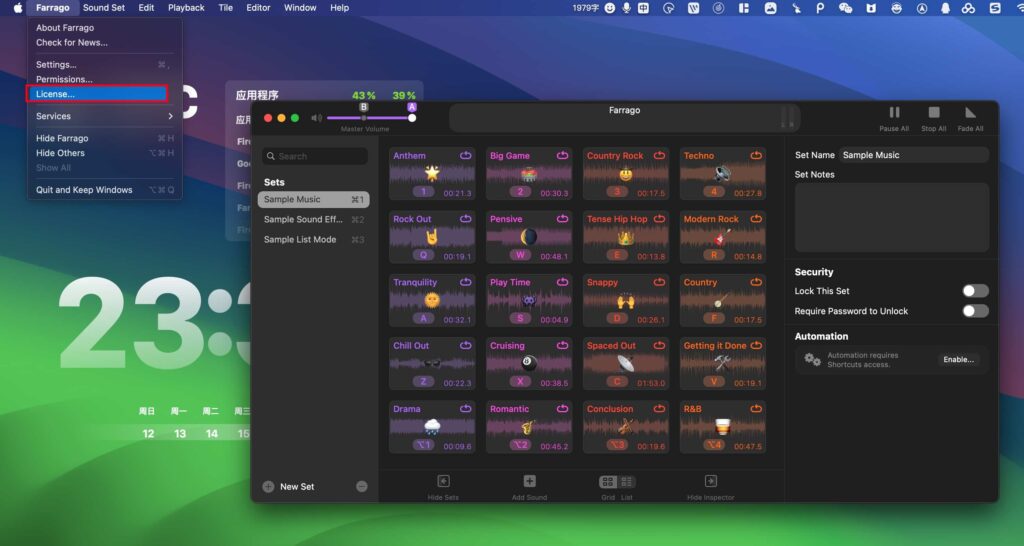Click the Master Volume slider knob

412,118
